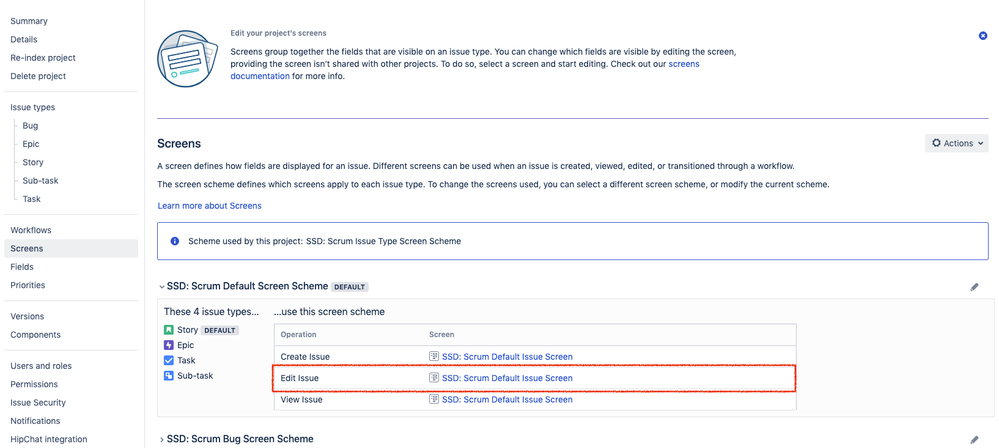Dismiss the screens info banner with the close icon
The height and width of the screenshot is (448, 999).
[x=982, y=36]
